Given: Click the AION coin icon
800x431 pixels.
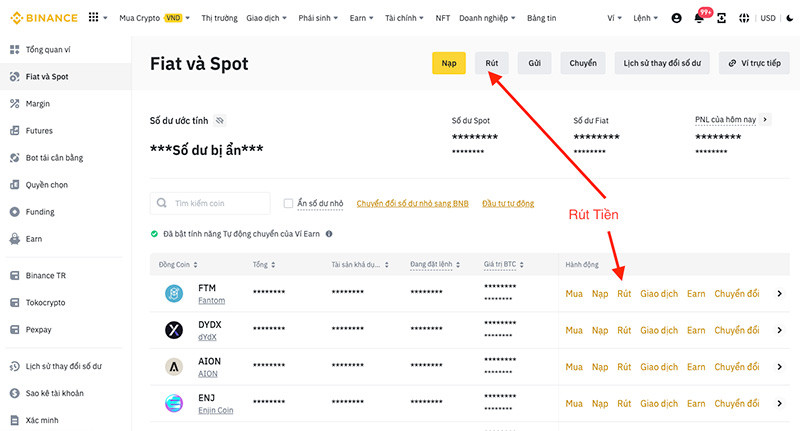Looking at the screenshot, I should (x=174, y=367).
